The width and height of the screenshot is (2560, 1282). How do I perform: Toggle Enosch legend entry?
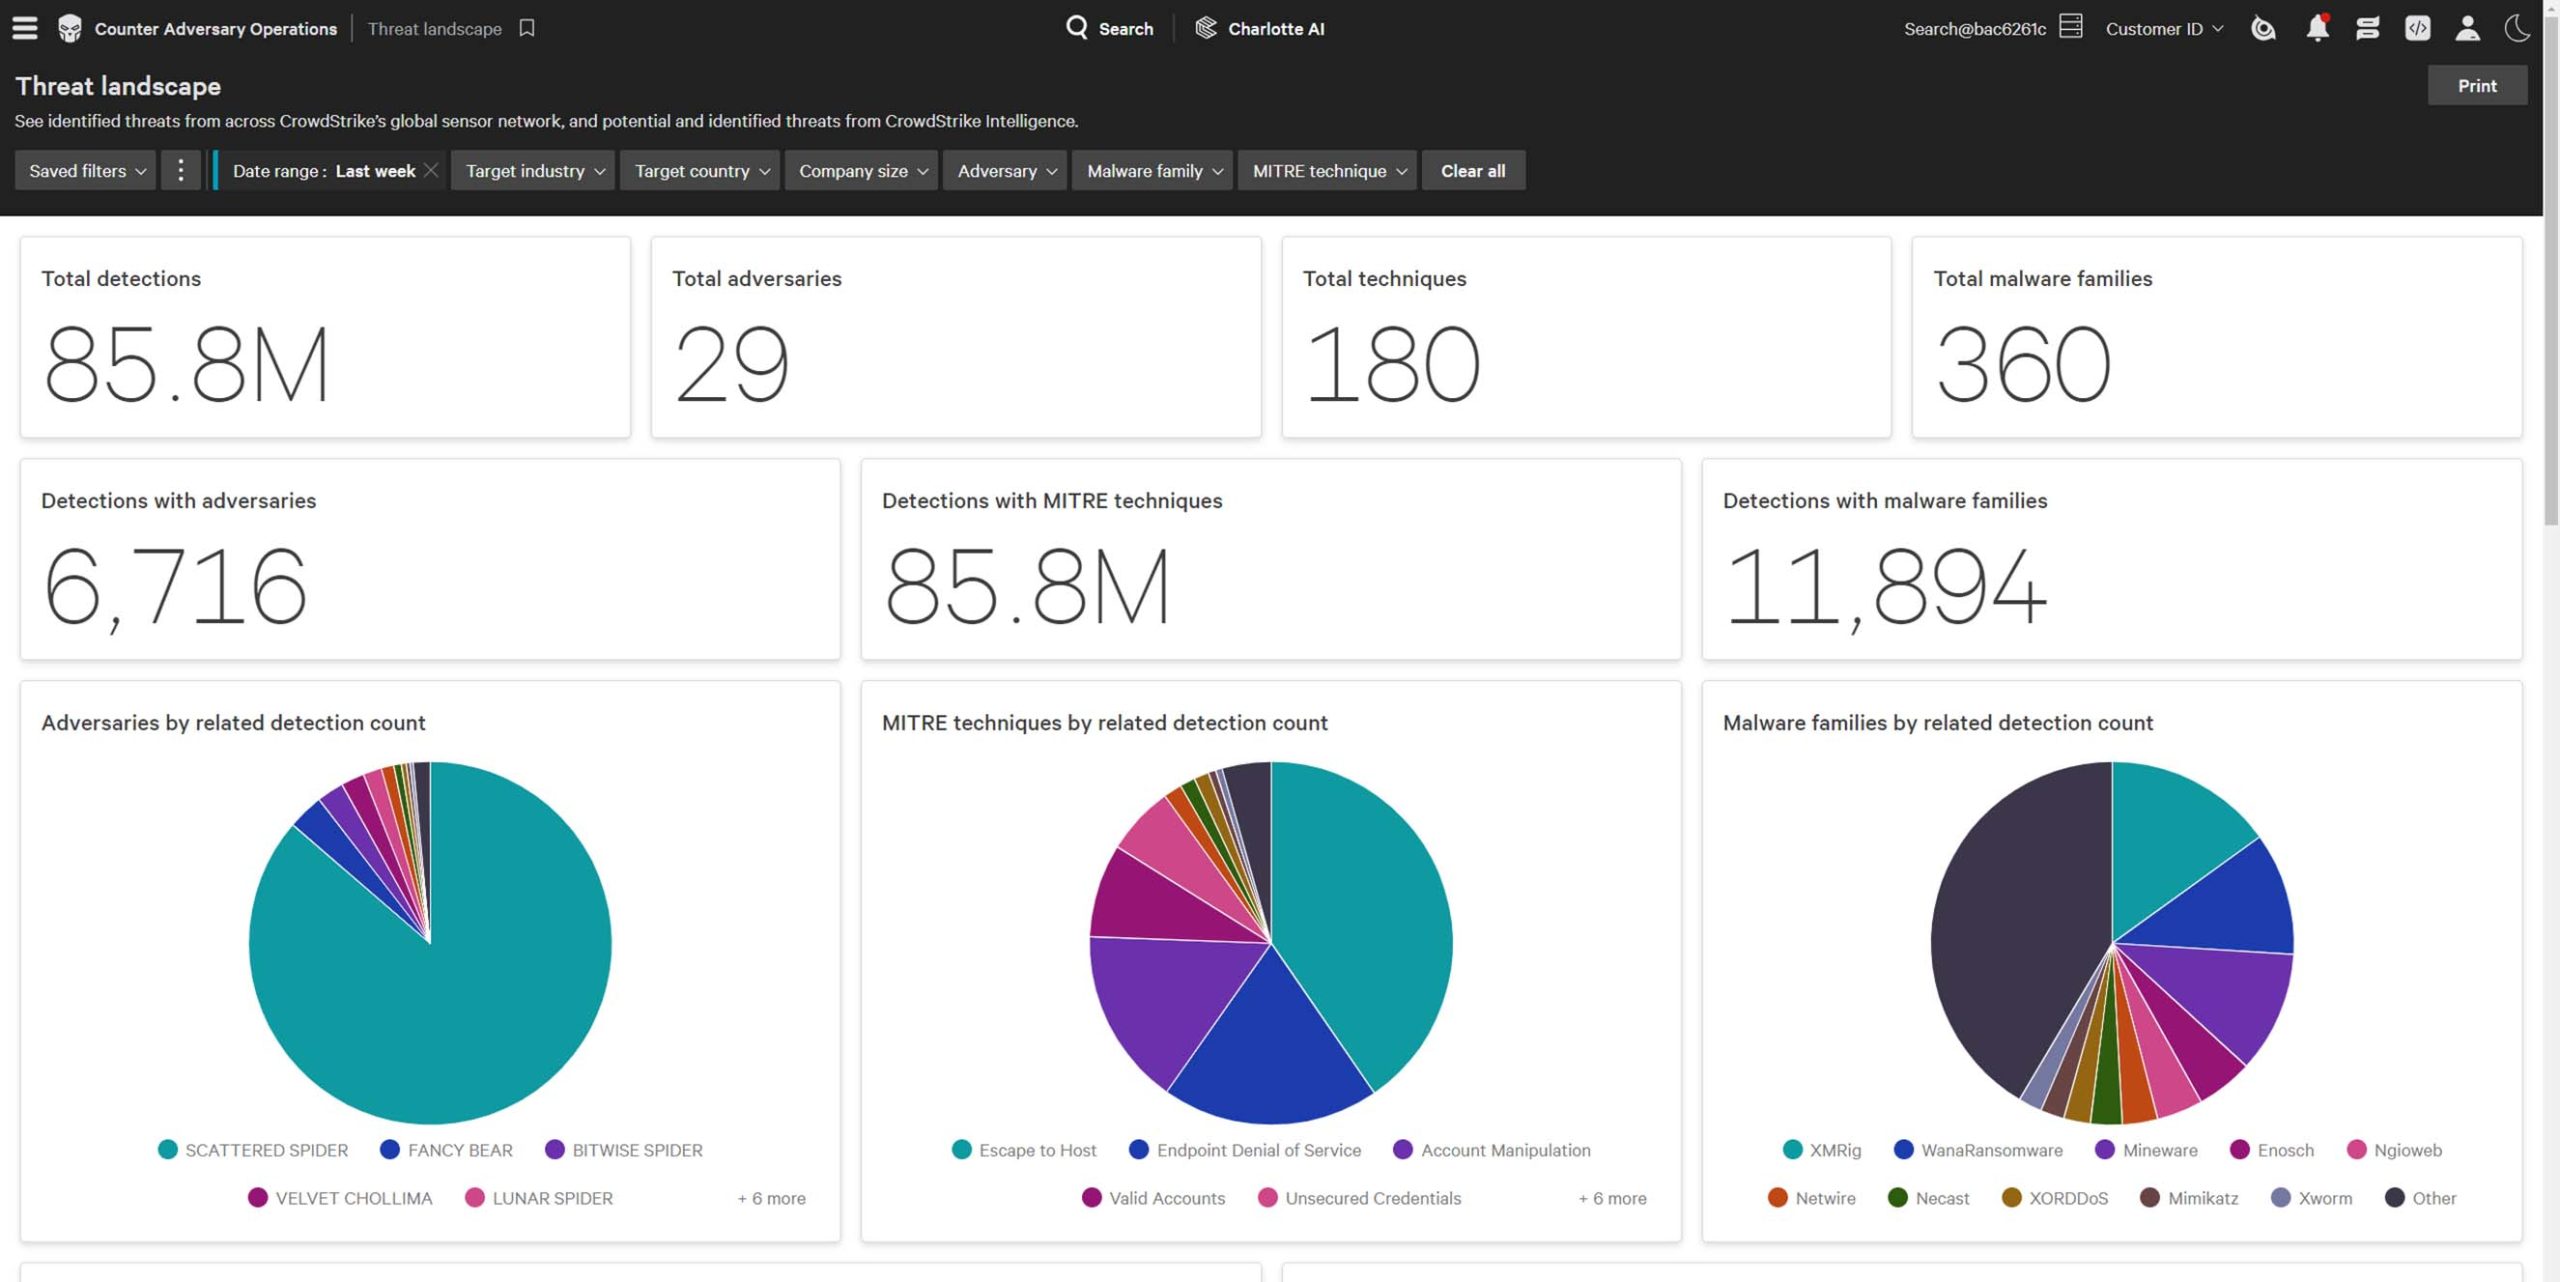[x=2272, y=1149]
